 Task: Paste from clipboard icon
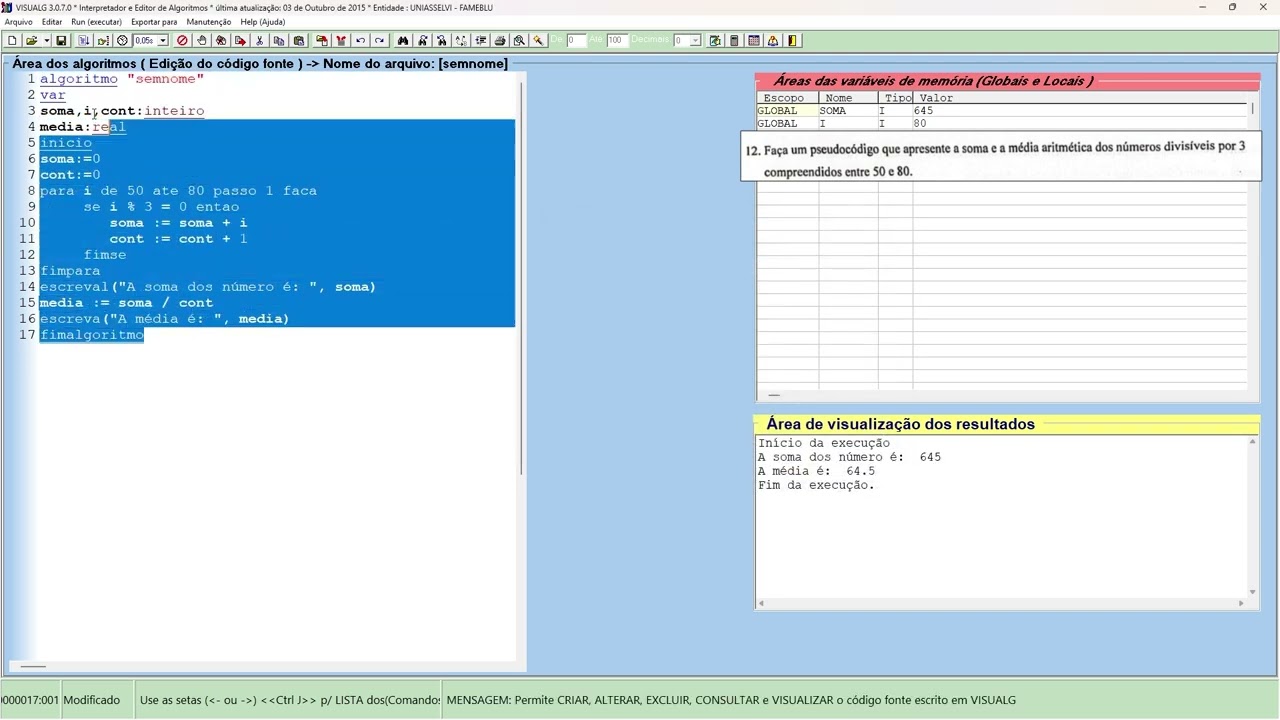pos(298,41)
